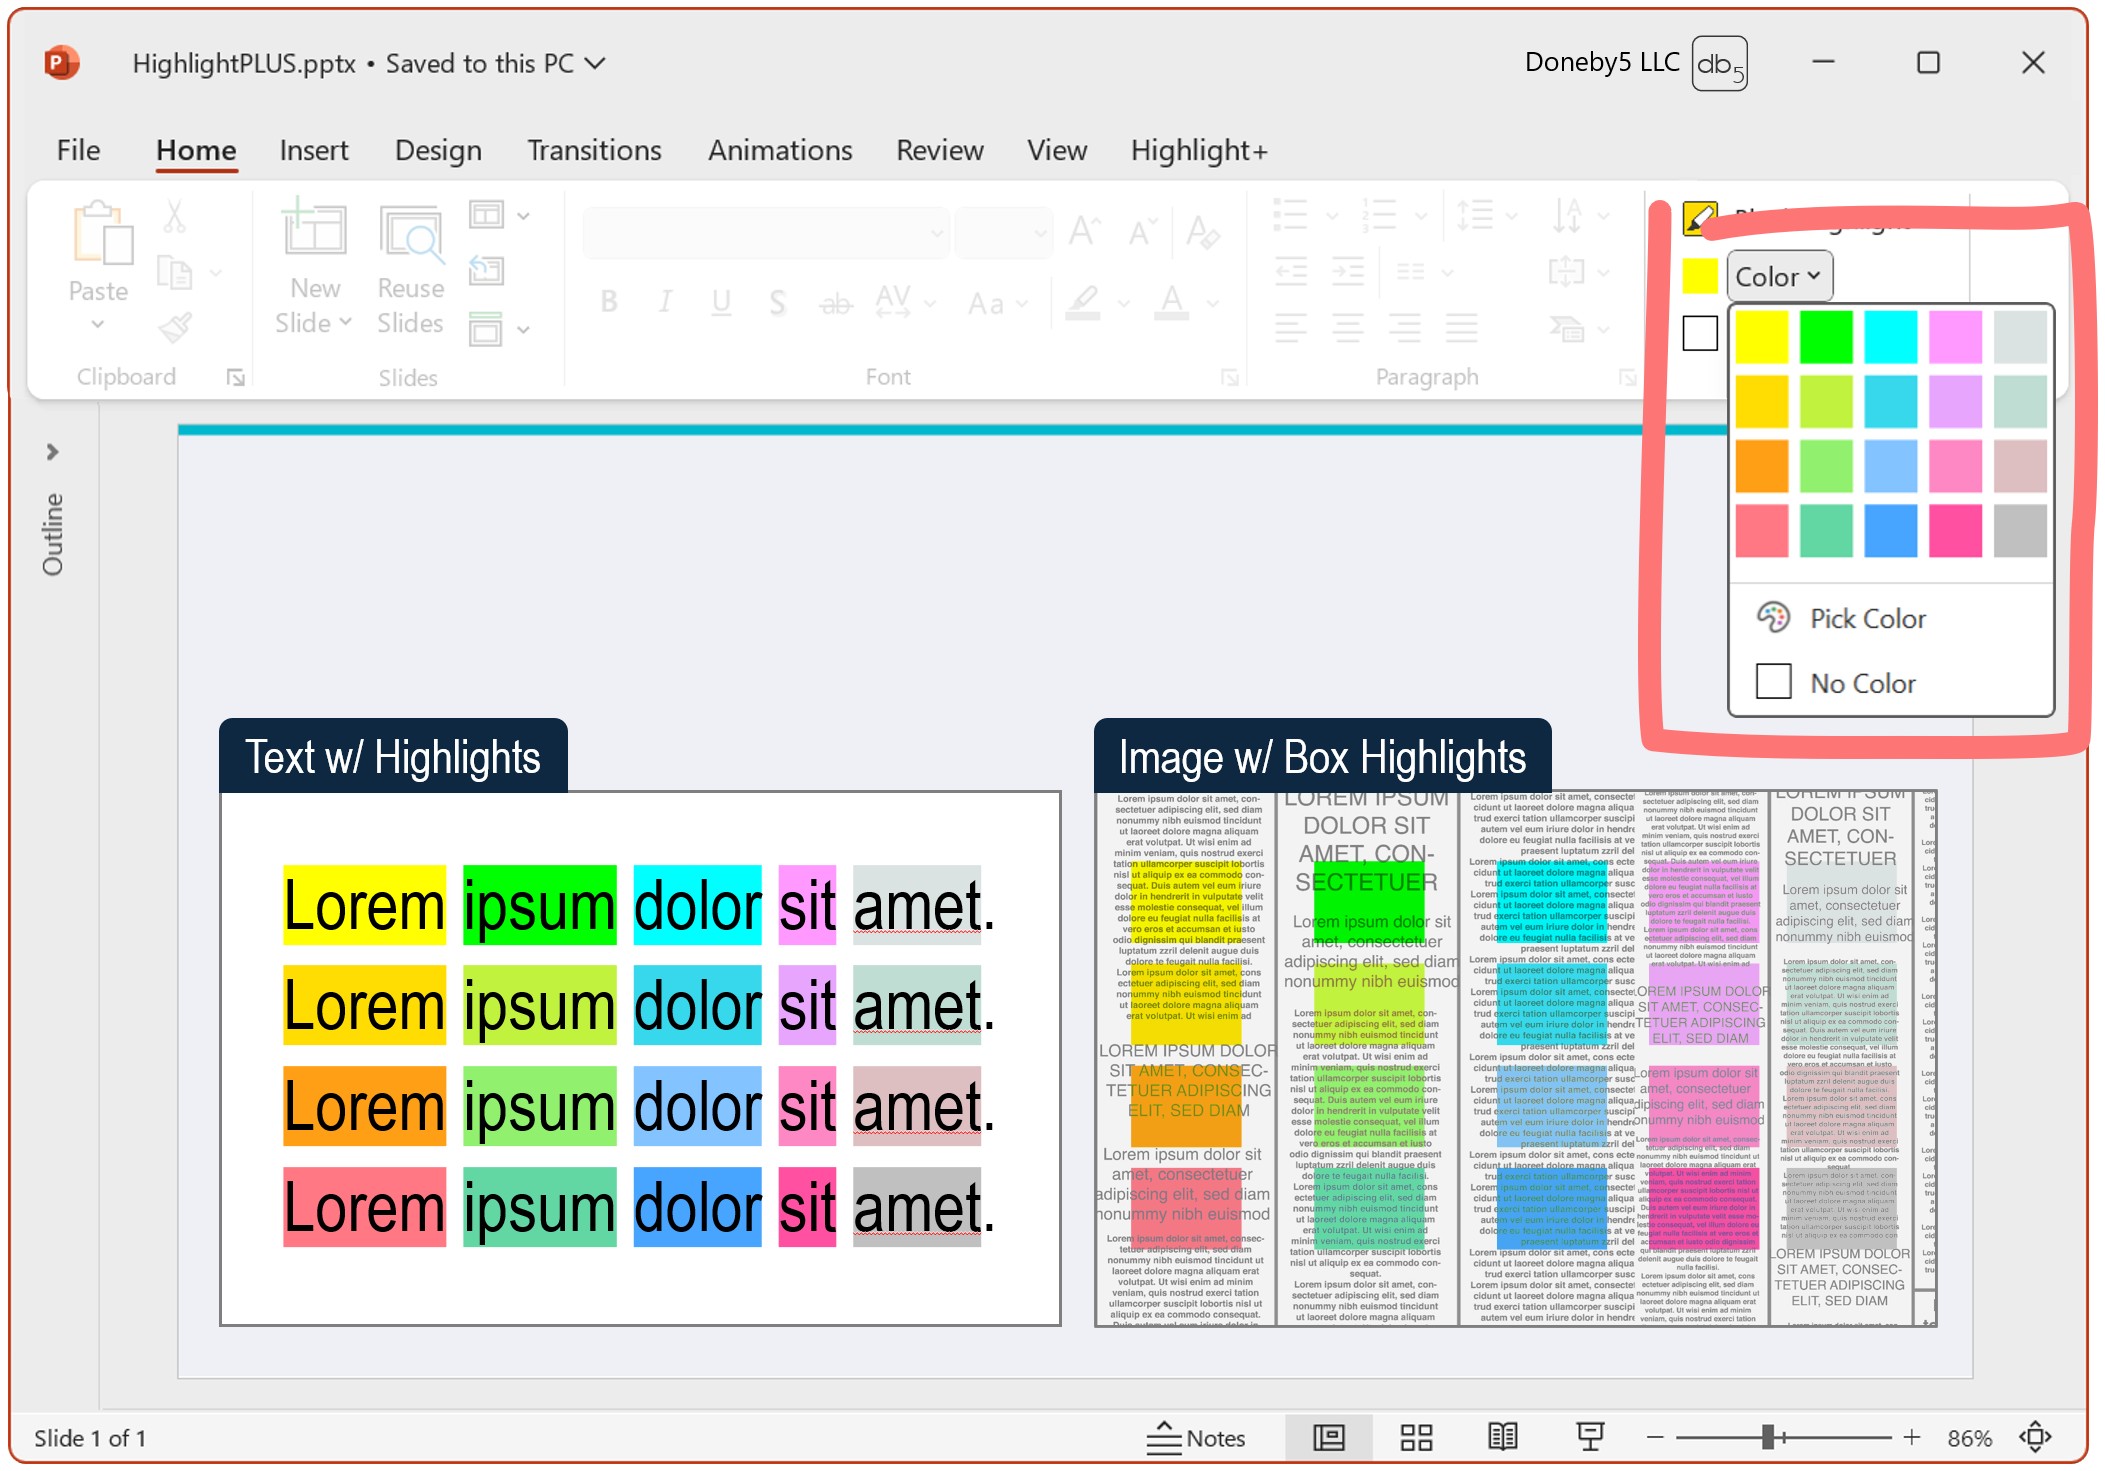Switch to Normal view
This screenshot has height=1471, width=2105.
point(1328,1437)
